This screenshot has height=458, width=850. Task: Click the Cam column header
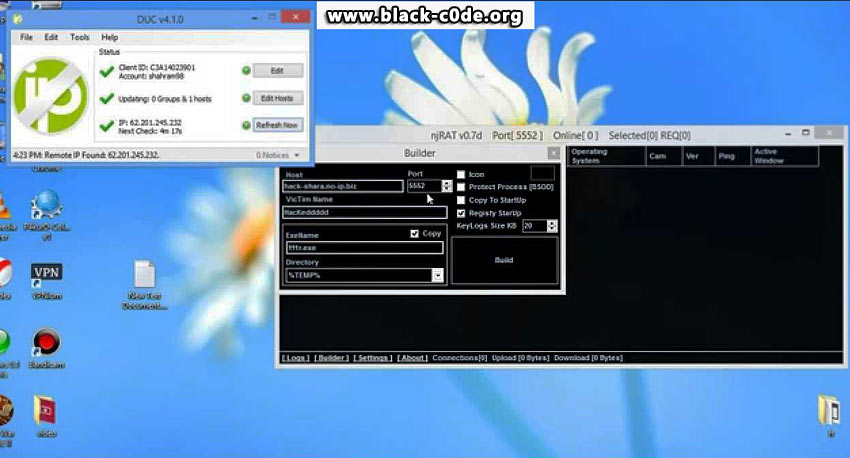[664, 156]
